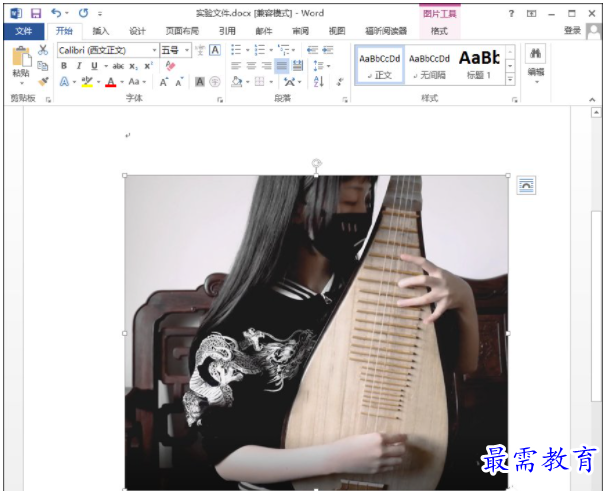Image resolution: width=605 pixels, height=491 pixels.
Task: Click the Sort A-Z icon
Action: (x=319, y=81)
